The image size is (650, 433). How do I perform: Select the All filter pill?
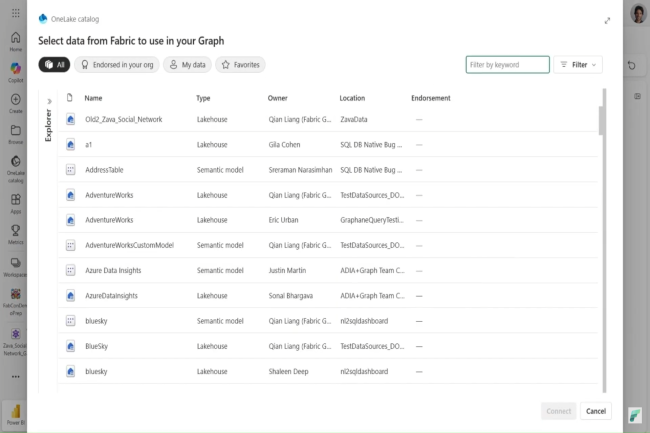coord(55,65)
